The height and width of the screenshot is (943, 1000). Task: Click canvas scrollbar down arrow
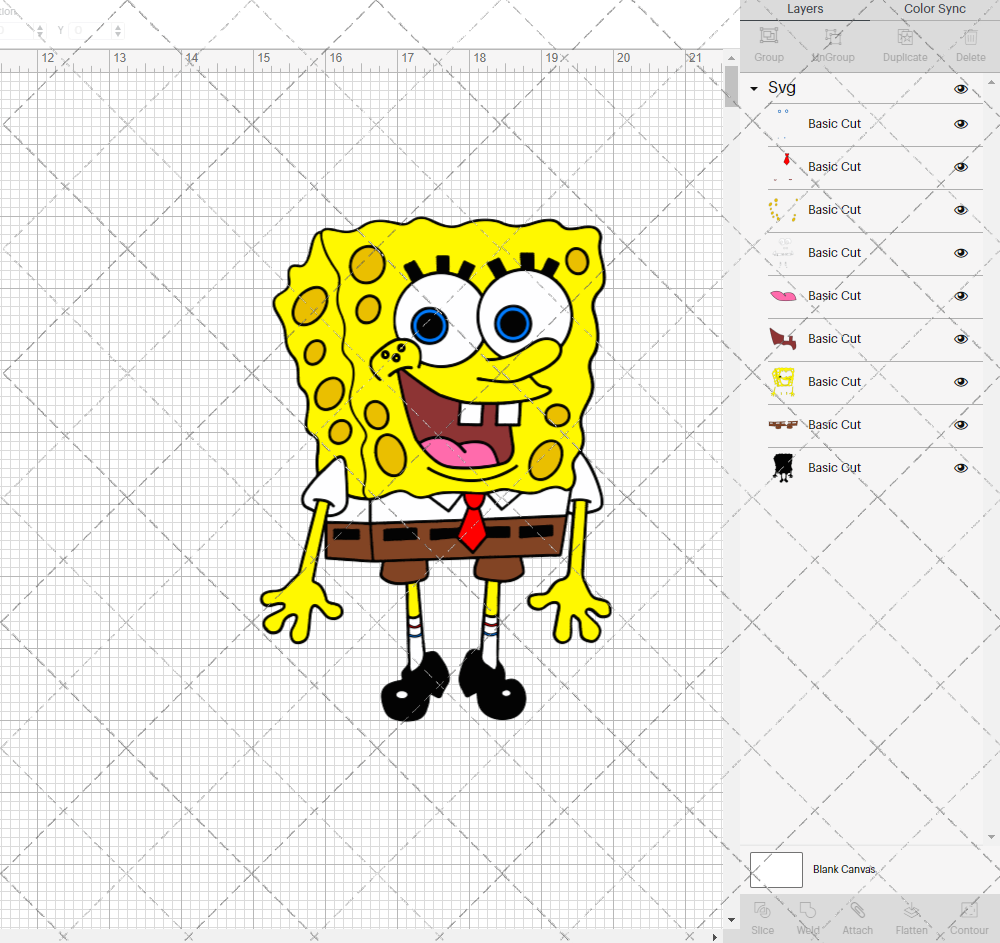point(731,920)
